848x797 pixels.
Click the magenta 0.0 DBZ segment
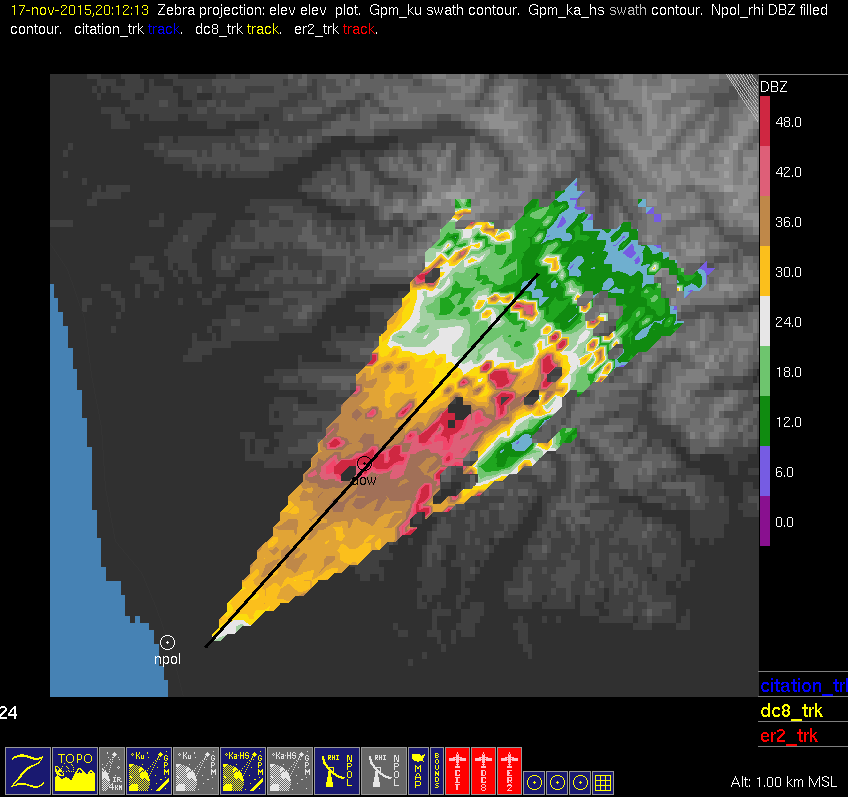[765, 521]
